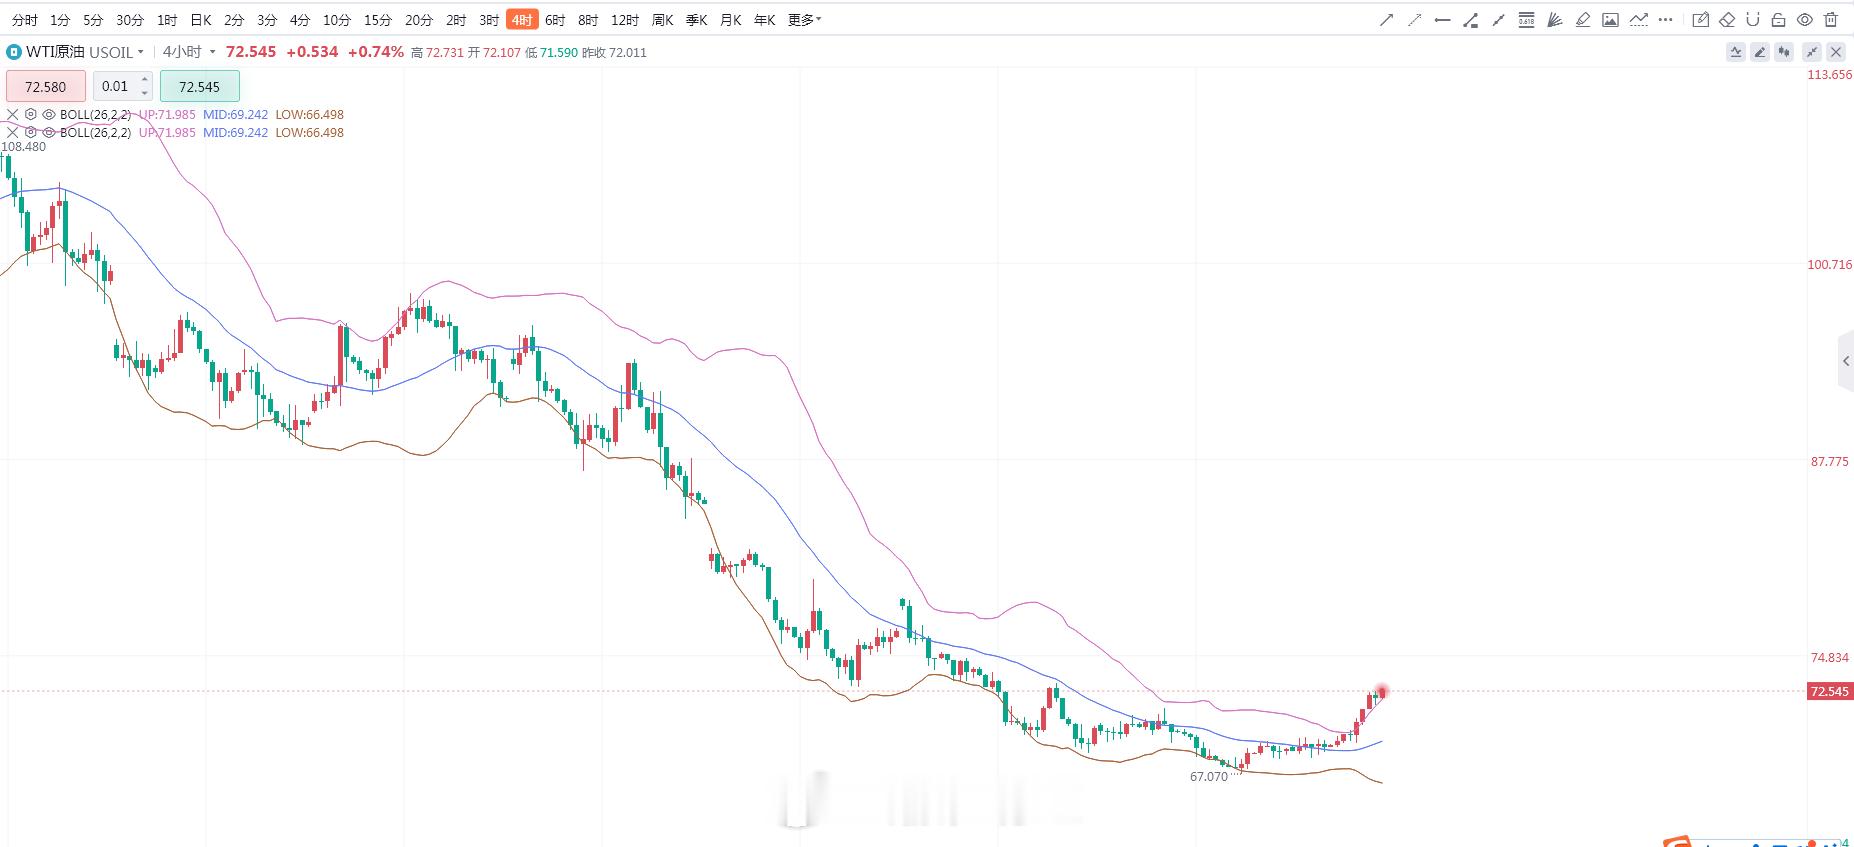This screenshot has height=847, width=1854.
Task: Switch to the 周K timeframe
Action: coord(662,20)
